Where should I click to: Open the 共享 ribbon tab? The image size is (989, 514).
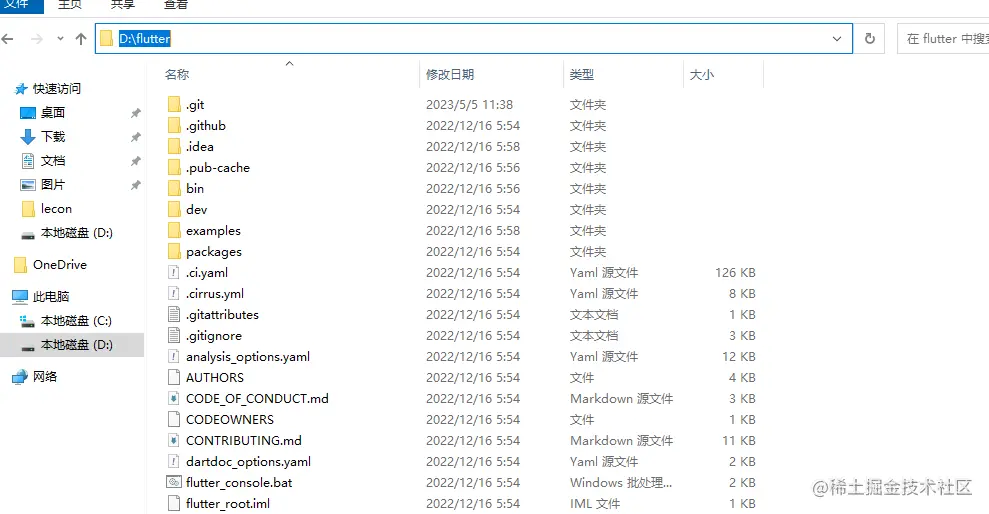tap(122, 5)
